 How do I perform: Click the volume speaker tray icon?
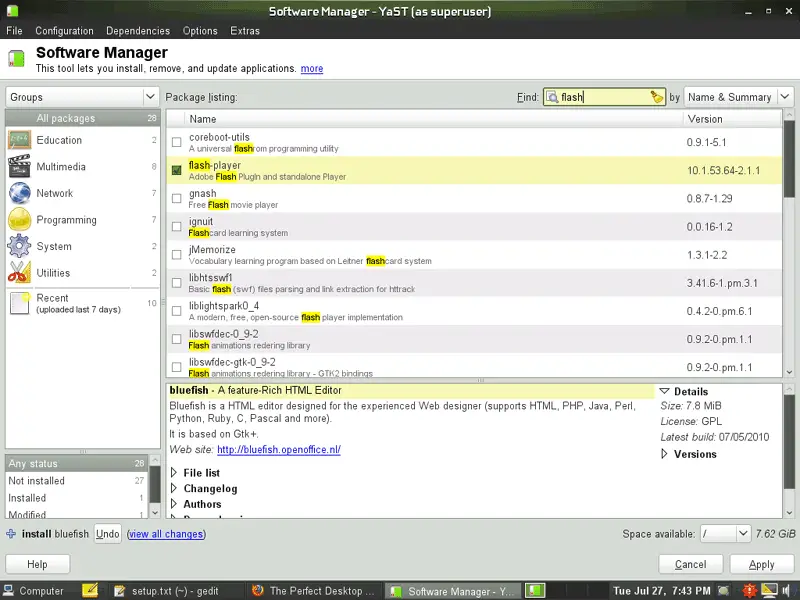point(787,591)
